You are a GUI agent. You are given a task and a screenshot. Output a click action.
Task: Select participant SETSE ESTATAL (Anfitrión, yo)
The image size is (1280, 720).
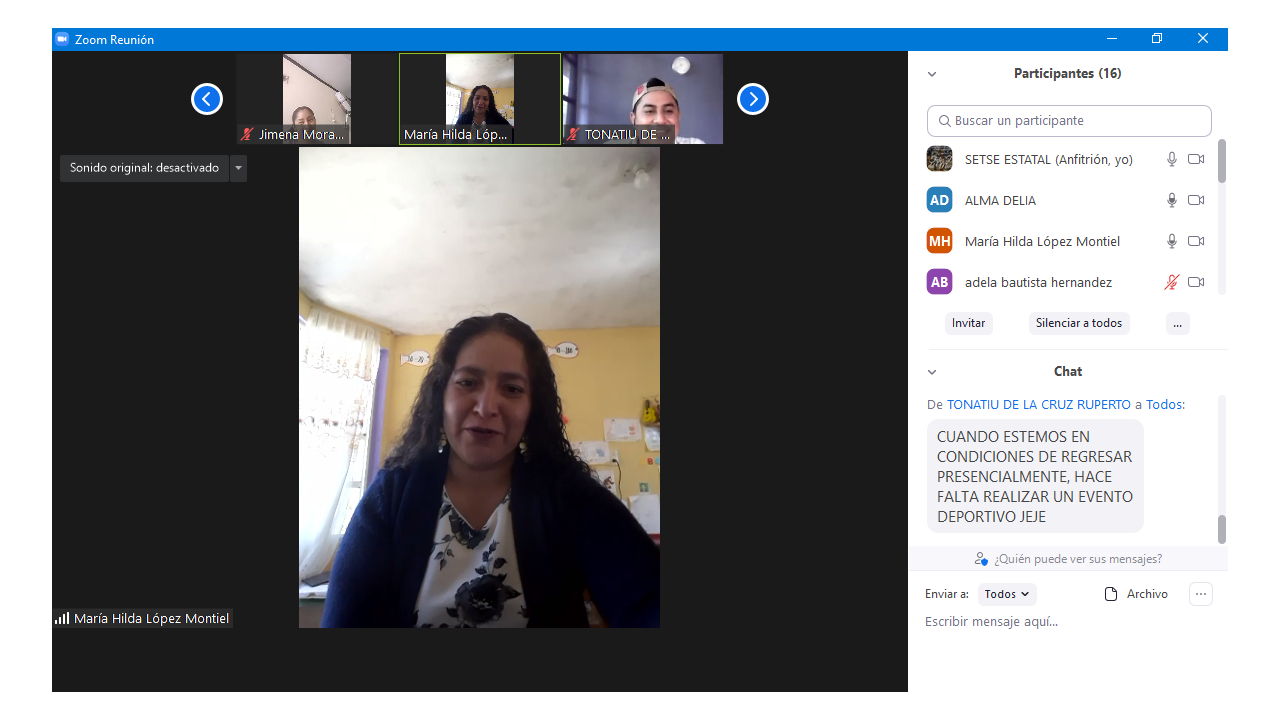[x=1048, y=159]
